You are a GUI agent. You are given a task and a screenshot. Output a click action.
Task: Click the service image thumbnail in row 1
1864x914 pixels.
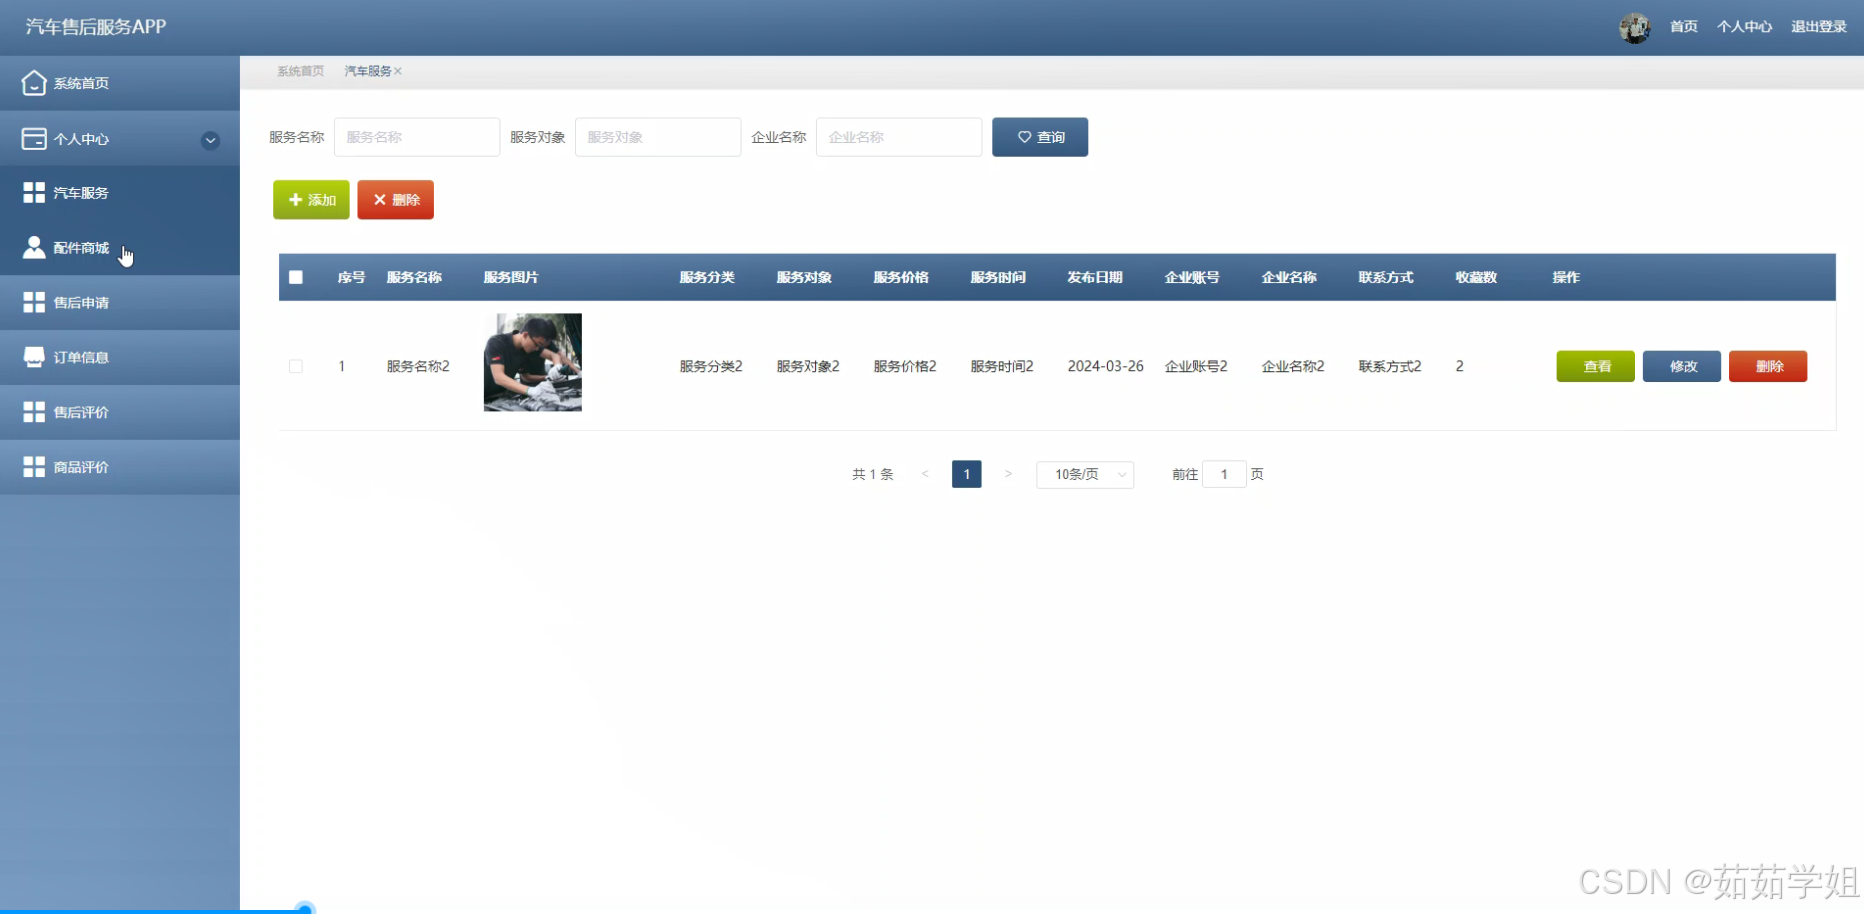tap(533, 362)
